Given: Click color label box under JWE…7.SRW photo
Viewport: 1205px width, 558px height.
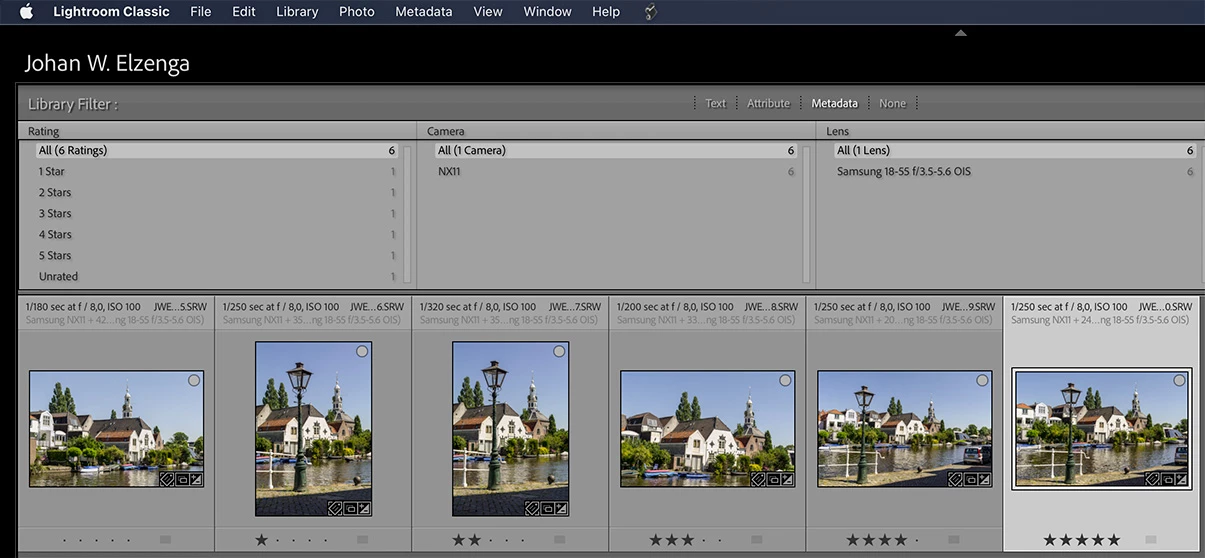Looking at the screenshot, I should click(559, 540).
